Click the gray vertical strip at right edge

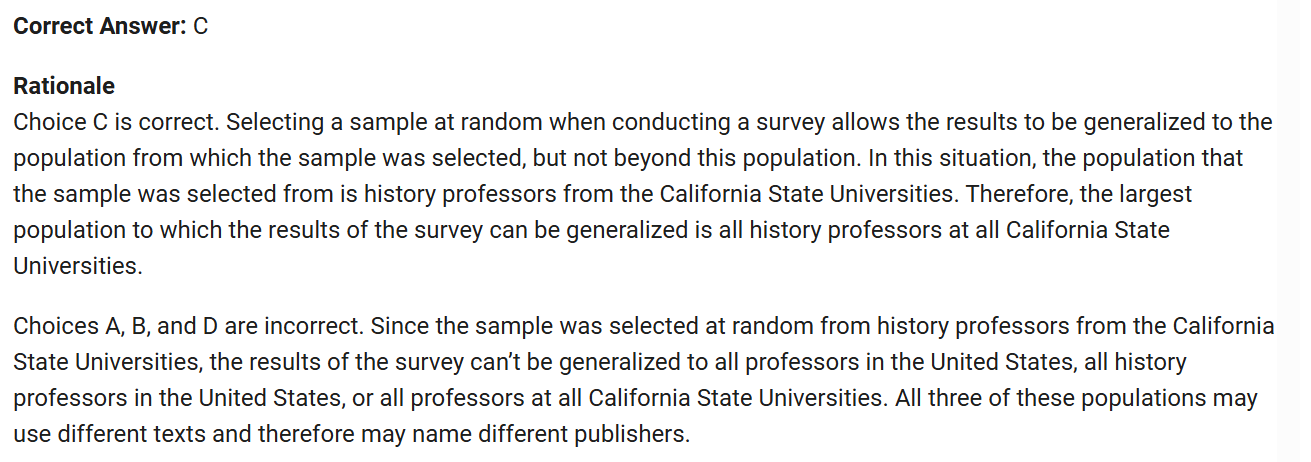[x=1293, y=231]
